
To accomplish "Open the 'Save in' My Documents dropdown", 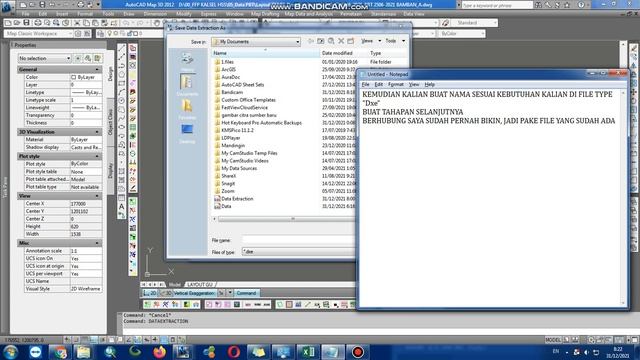I will [x=256, y=42].
